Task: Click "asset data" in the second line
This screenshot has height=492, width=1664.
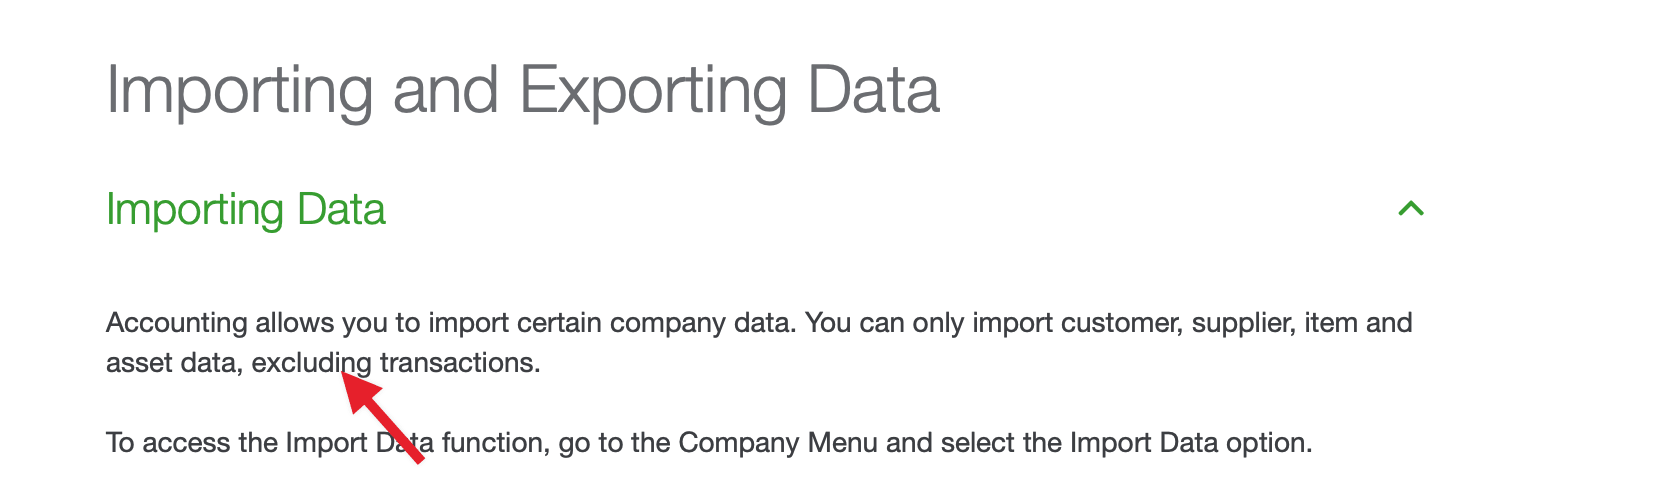Action: pos(171,363)
